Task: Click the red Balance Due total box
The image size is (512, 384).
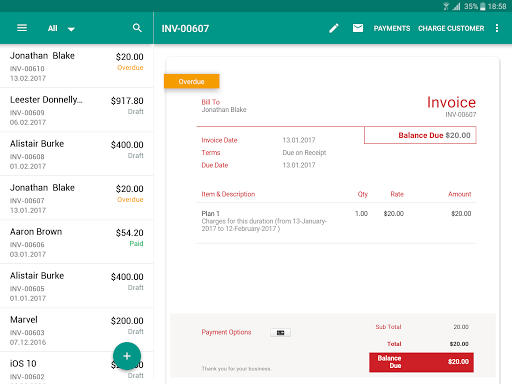Action: click(x=421, y=362)
